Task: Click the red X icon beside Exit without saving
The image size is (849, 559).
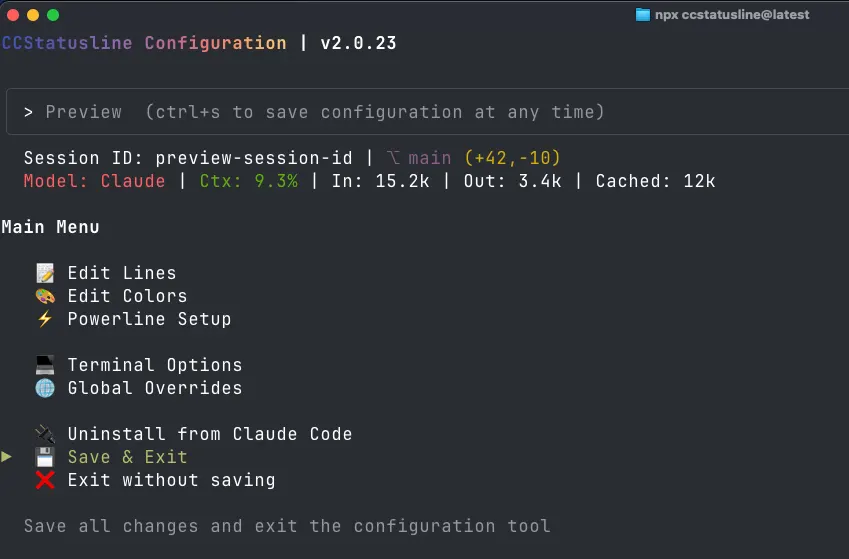Action: click(45, 480)
